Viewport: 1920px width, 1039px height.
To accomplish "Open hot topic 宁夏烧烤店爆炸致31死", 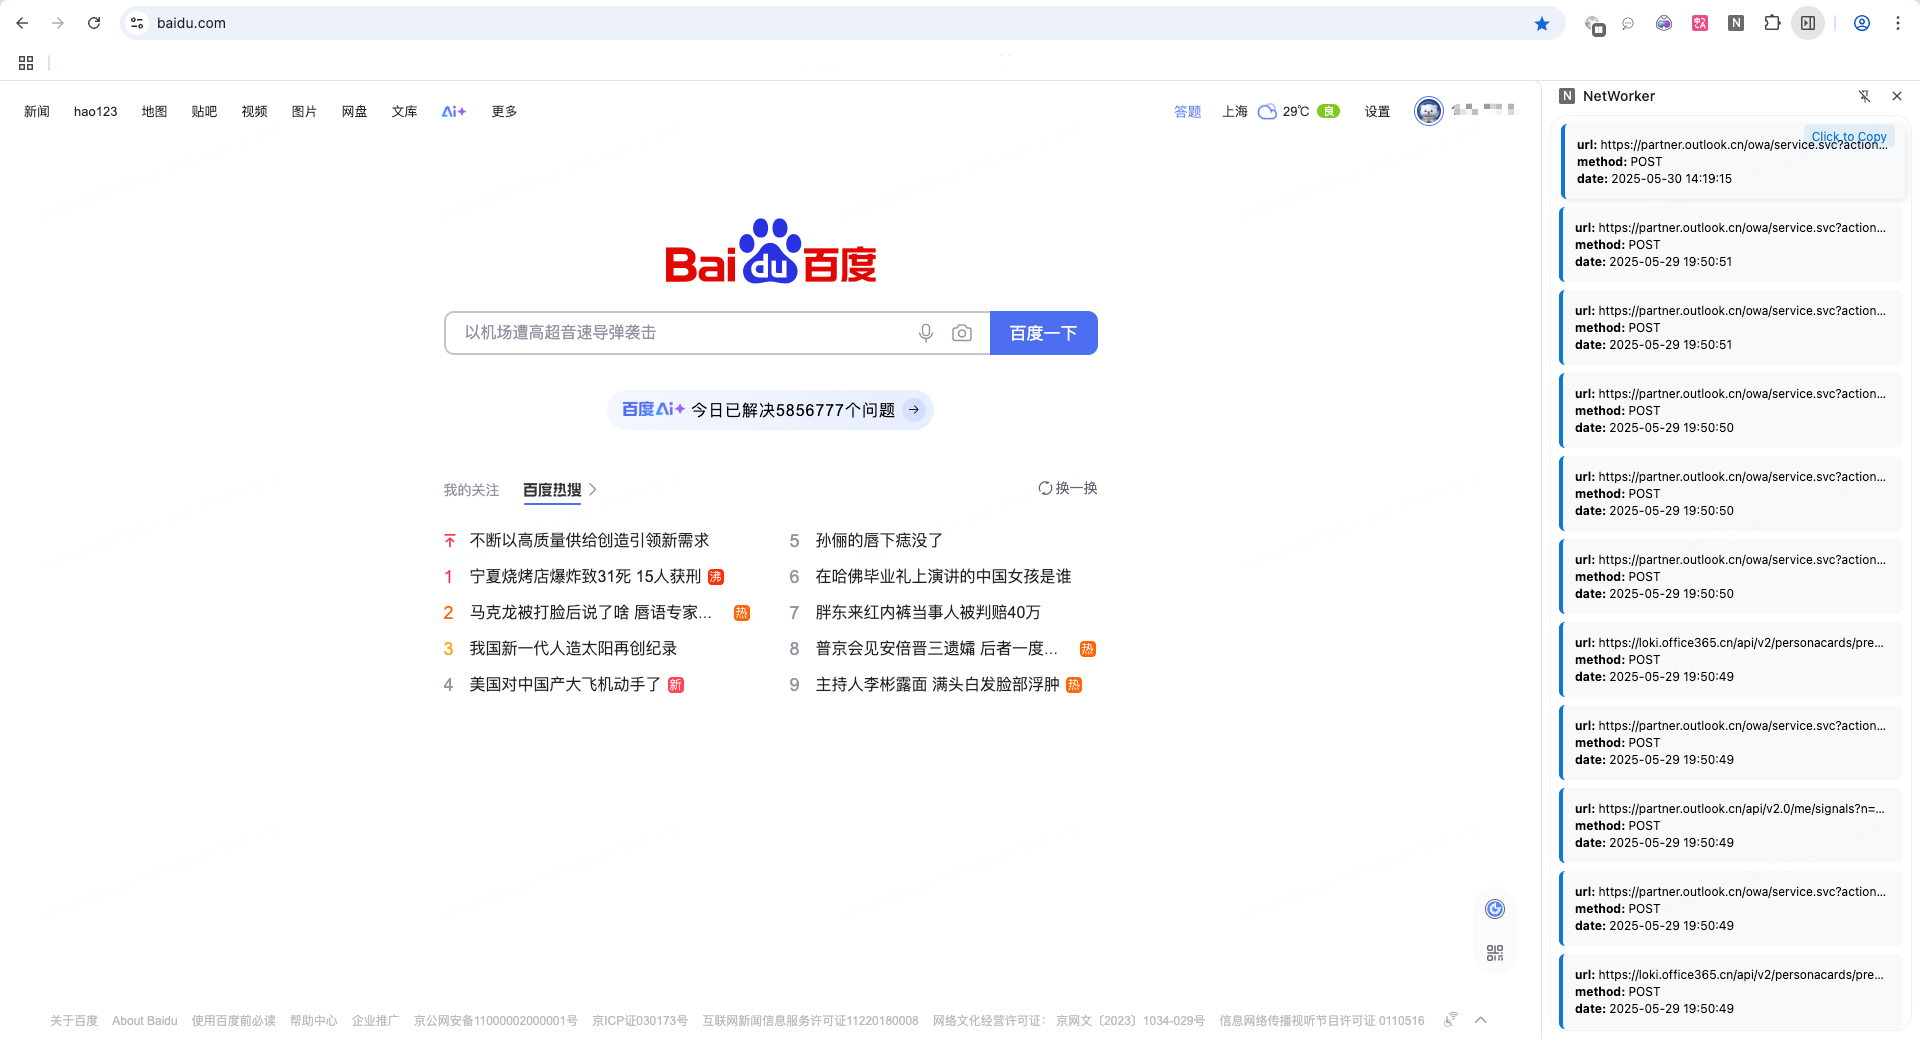I will pos(585,576).
